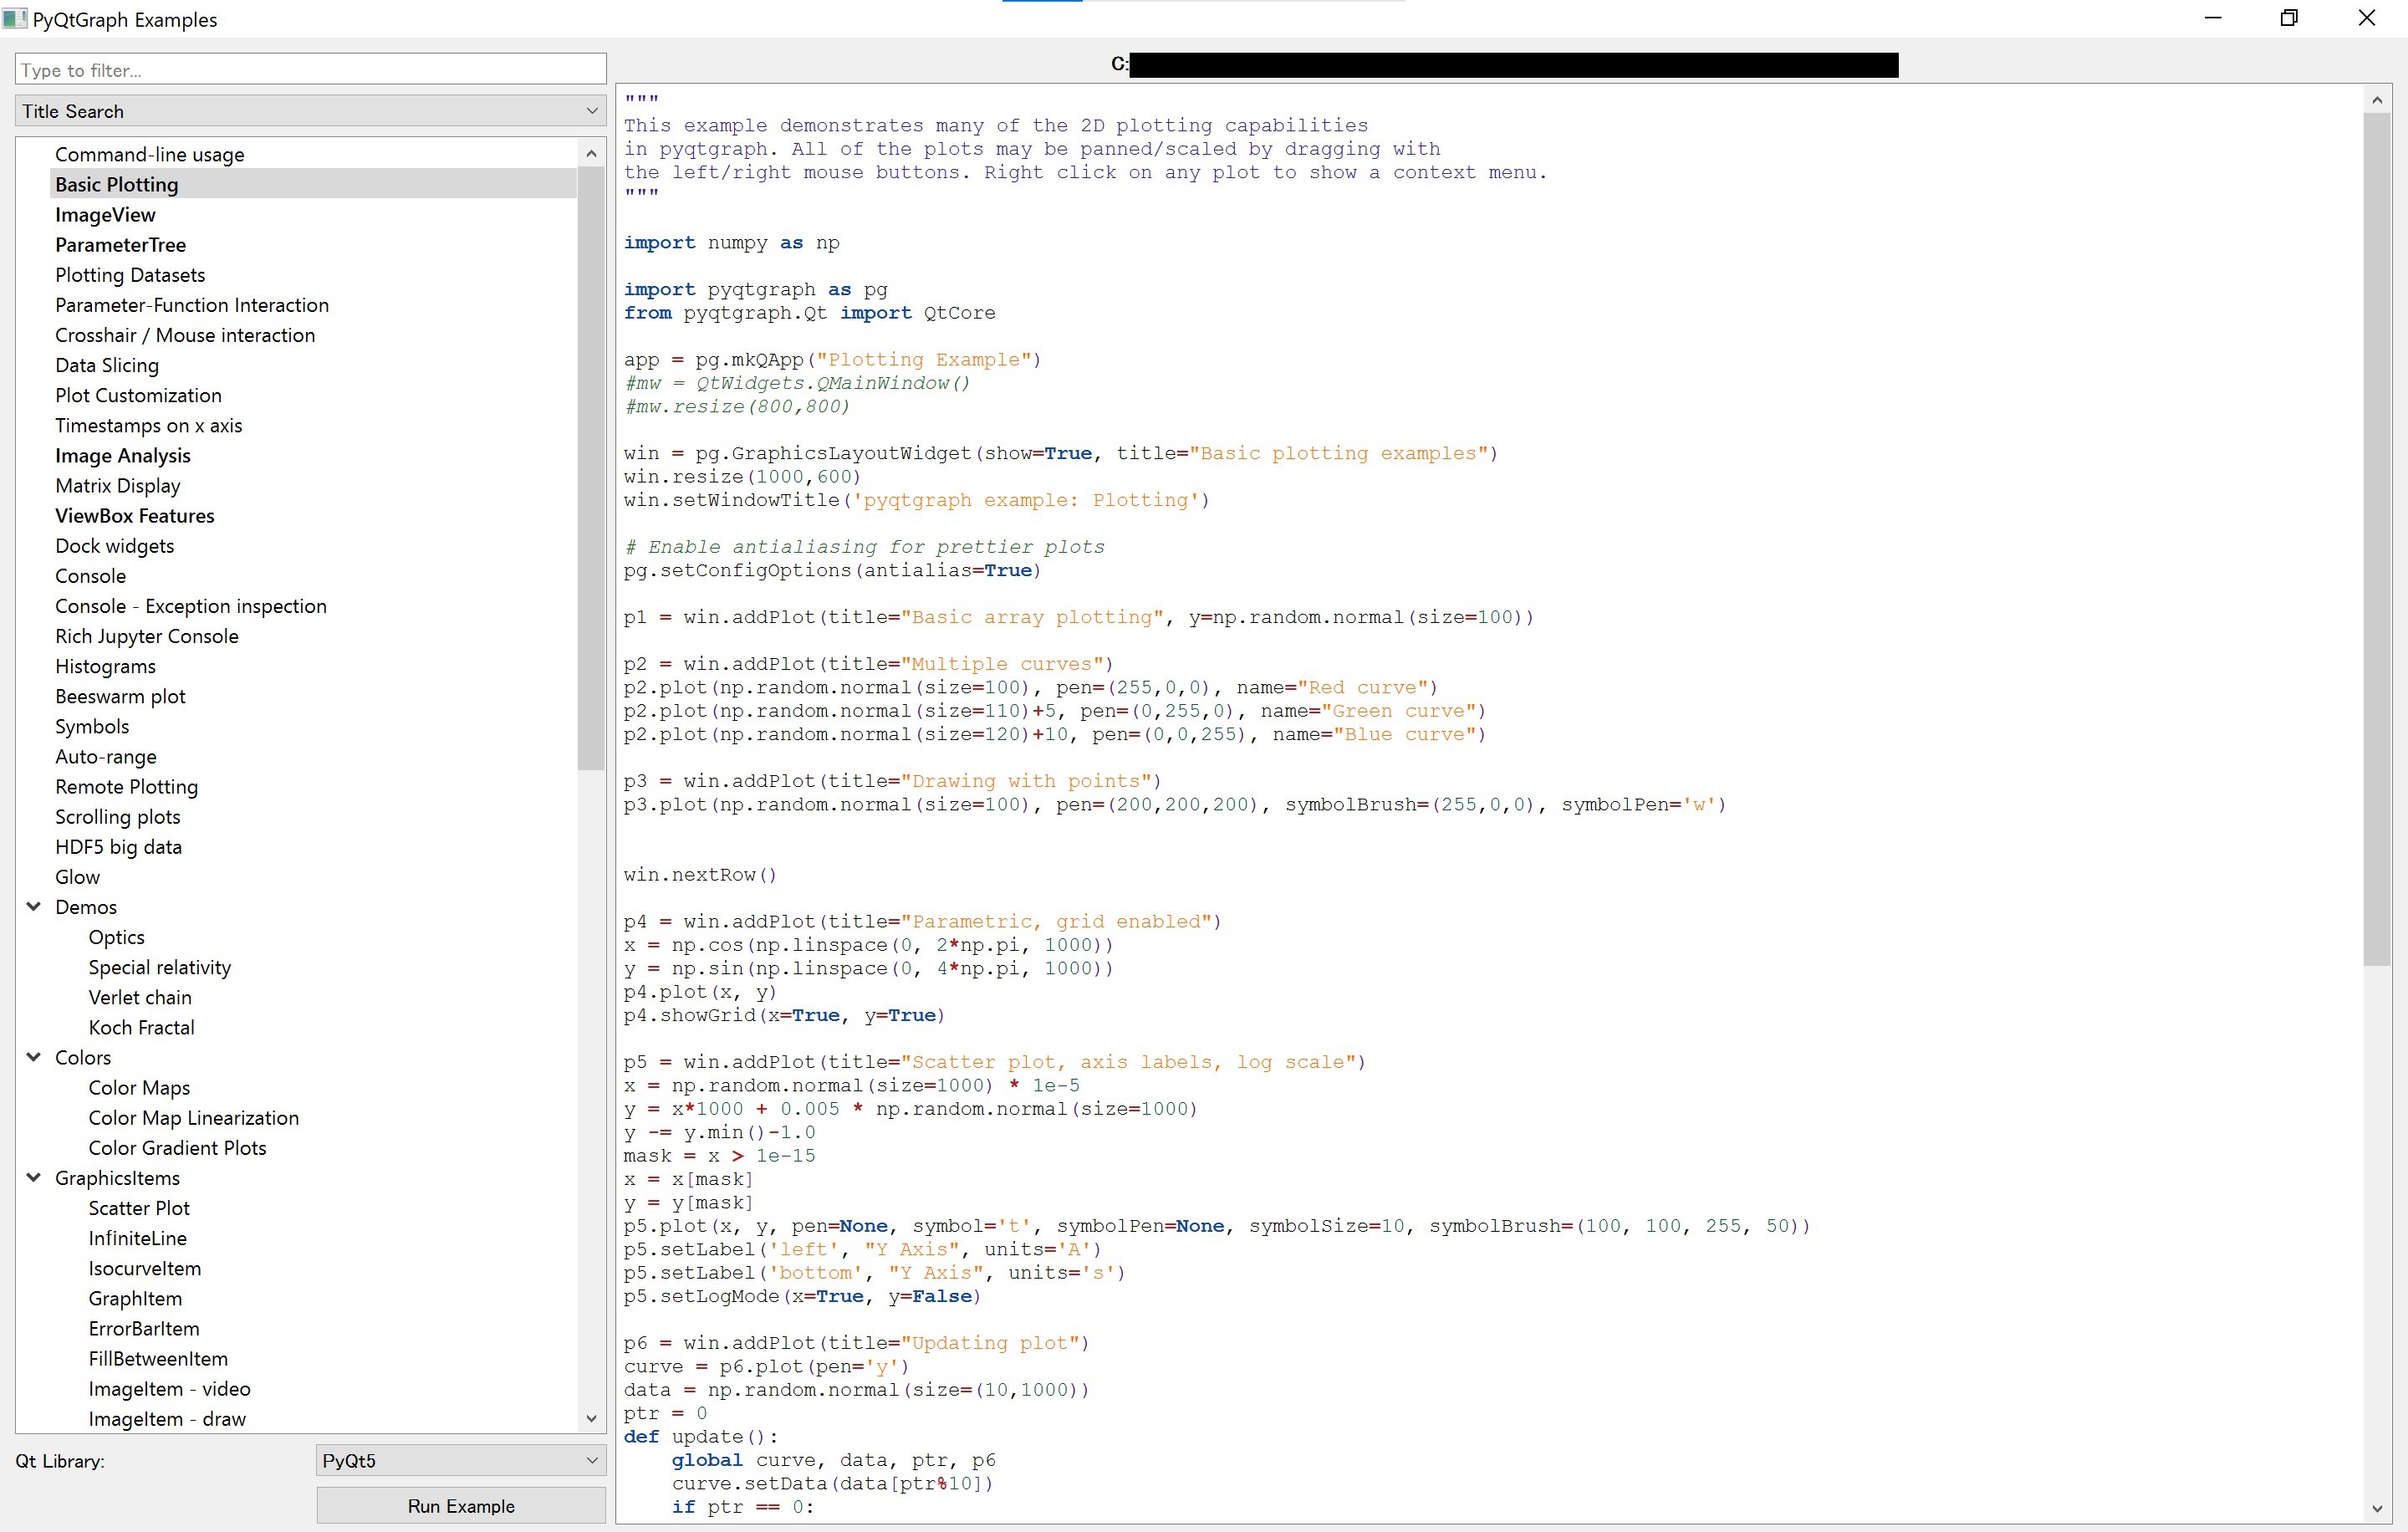Select the Basic Plotting example
2408x1532 pixels.
[117, 184]
